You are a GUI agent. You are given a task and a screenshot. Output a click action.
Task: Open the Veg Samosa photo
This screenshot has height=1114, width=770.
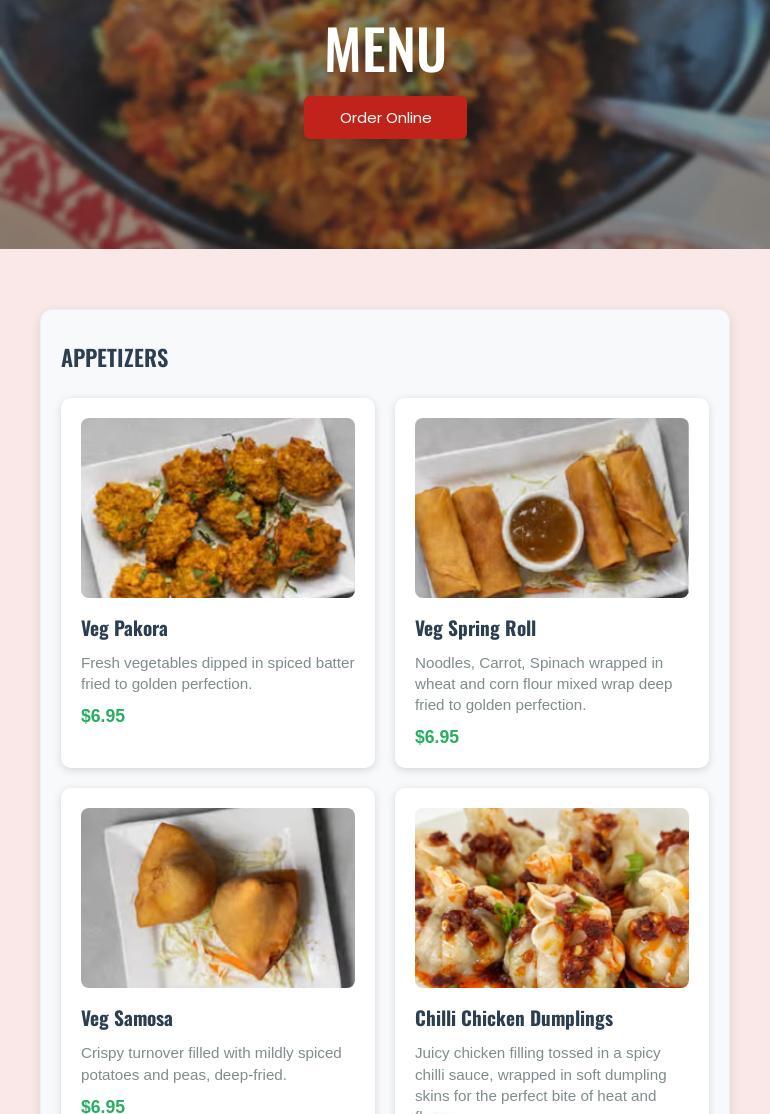[217, 897]
